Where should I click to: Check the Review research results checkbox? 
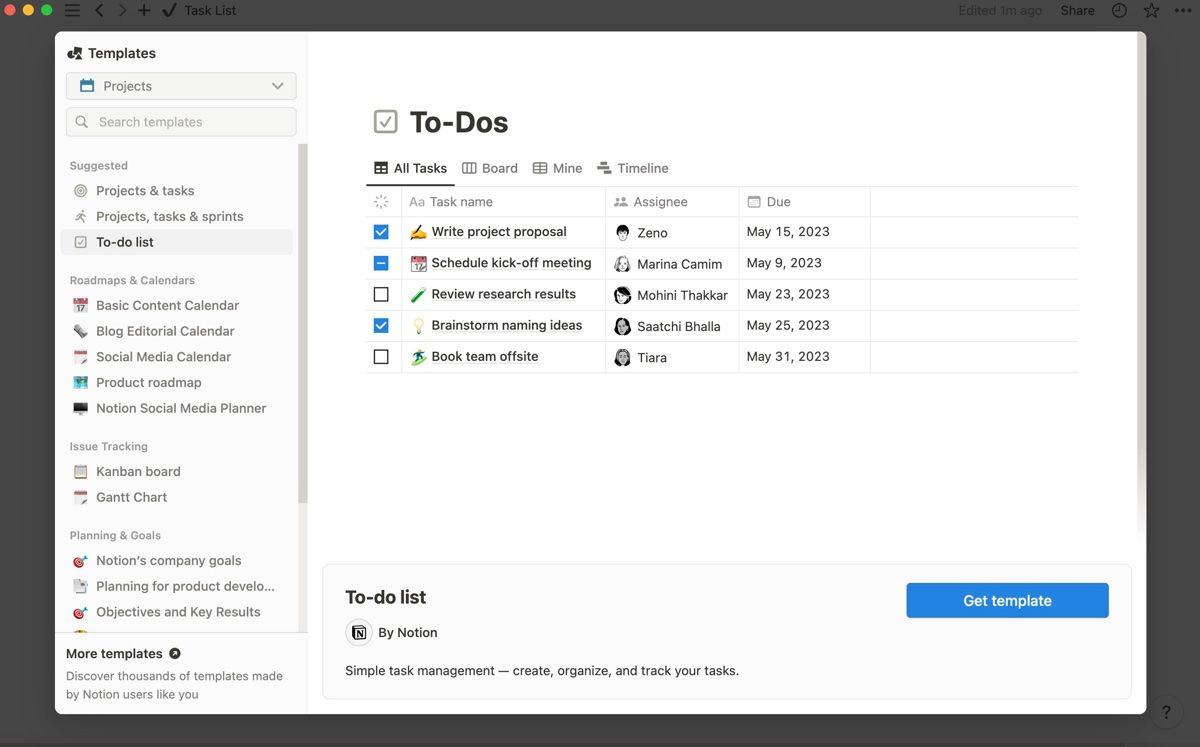pos(381,295)
